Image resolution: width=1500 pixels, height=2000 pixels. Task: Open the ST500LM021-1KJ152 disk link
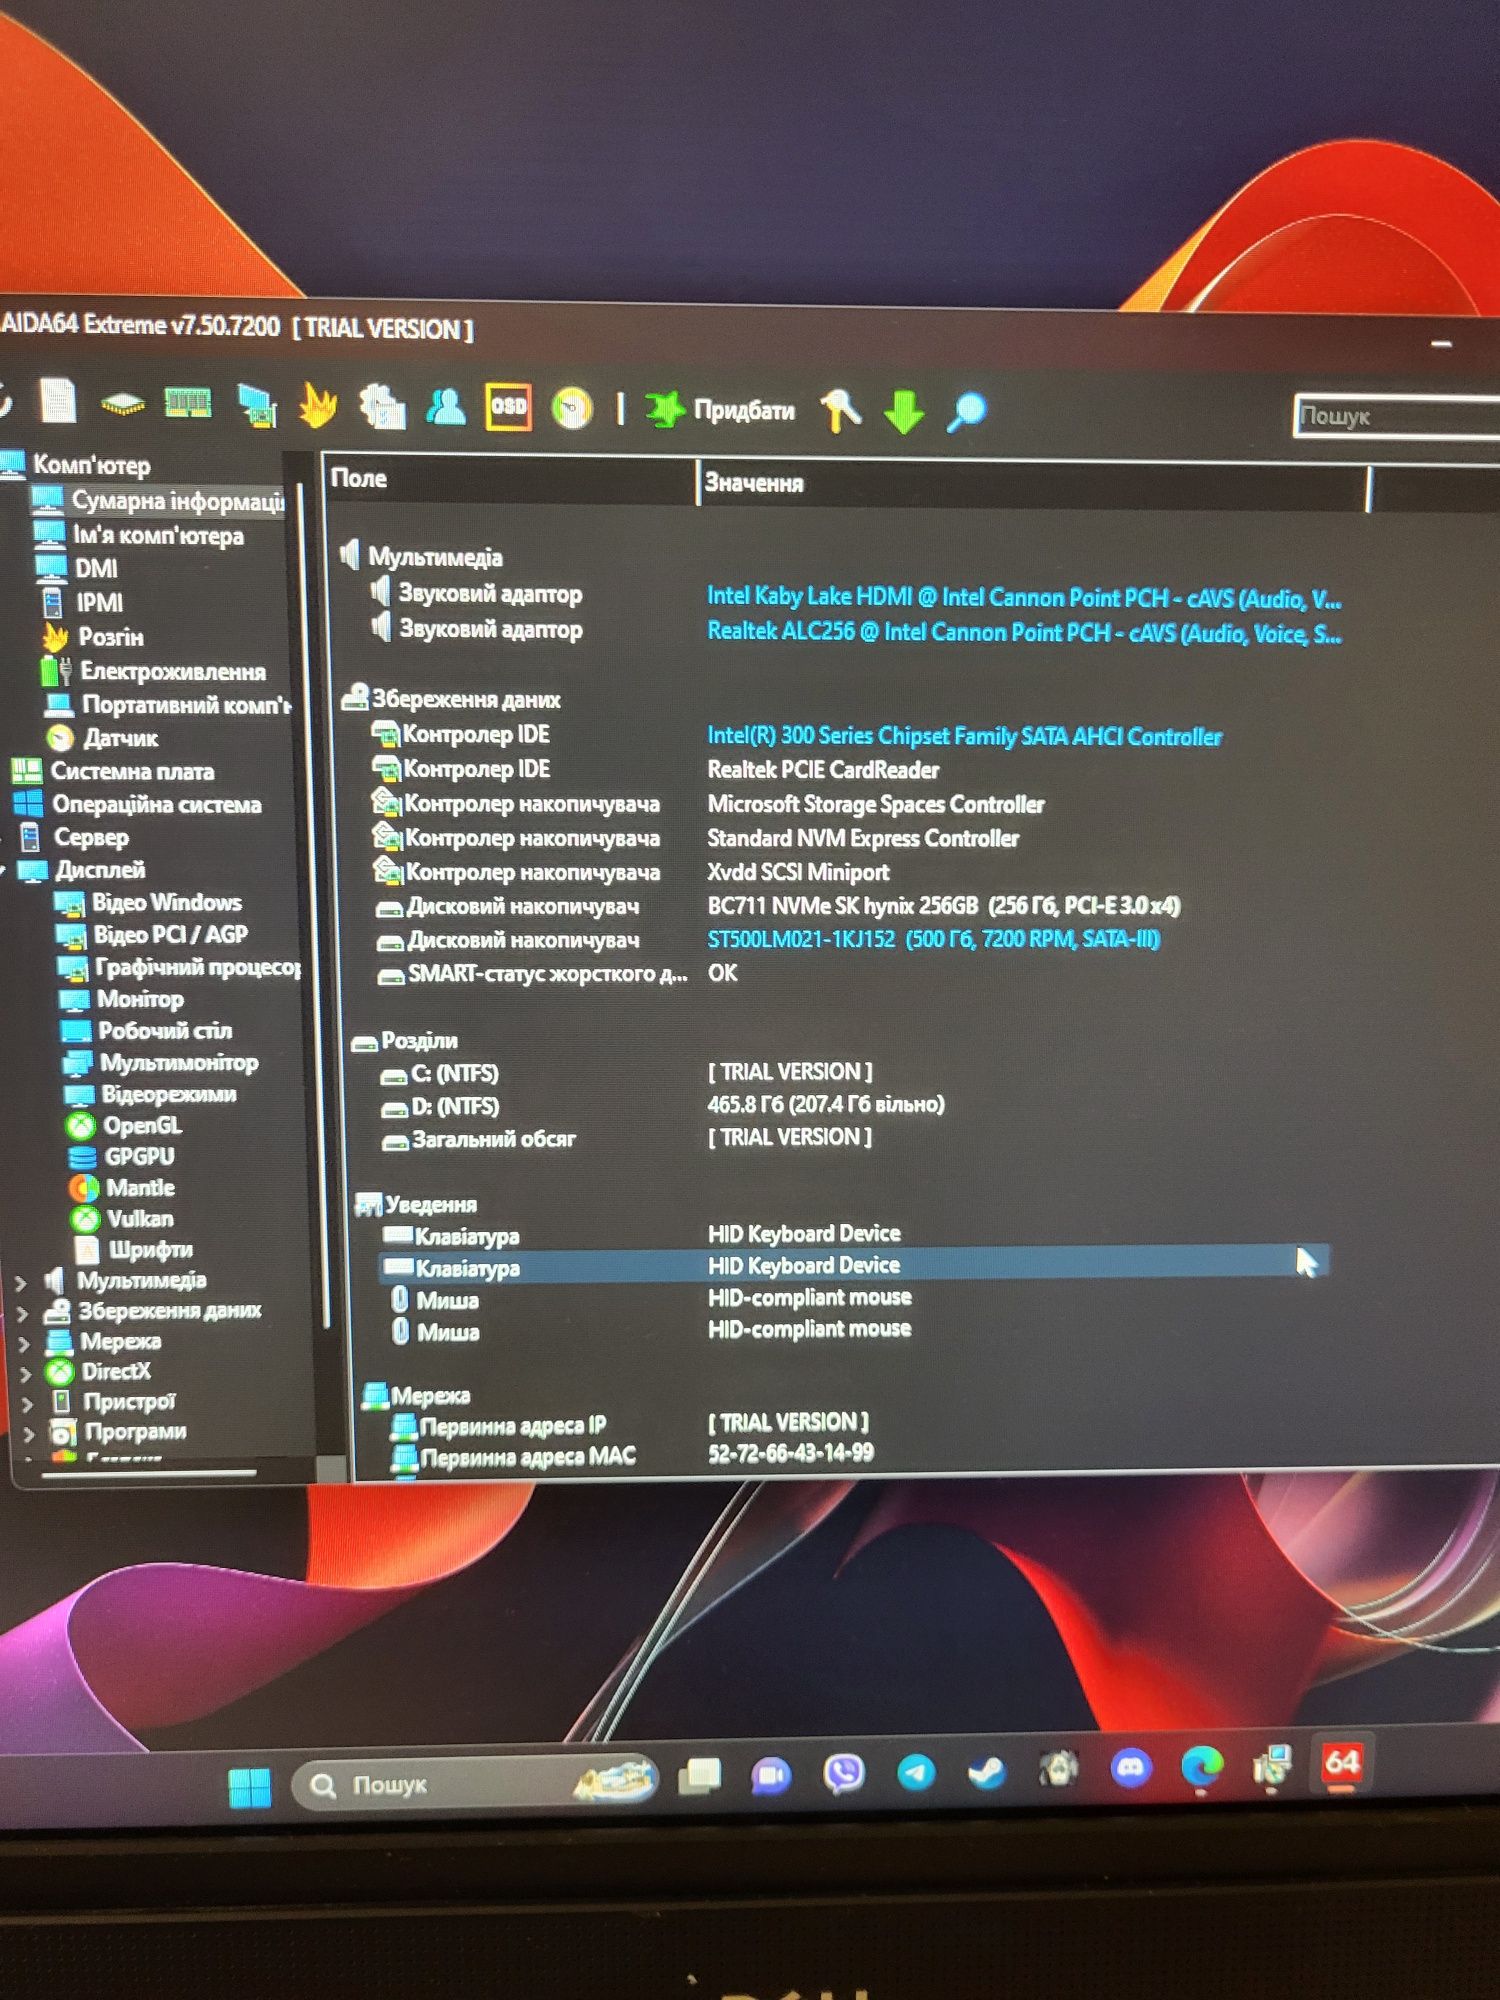point(933,939)
